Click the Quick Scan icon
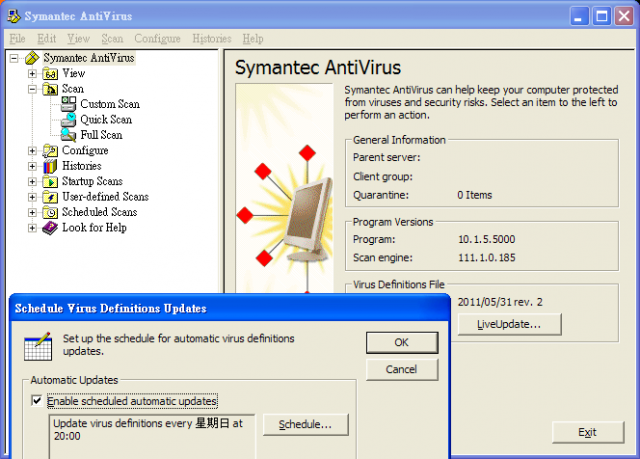 (69, 120)
